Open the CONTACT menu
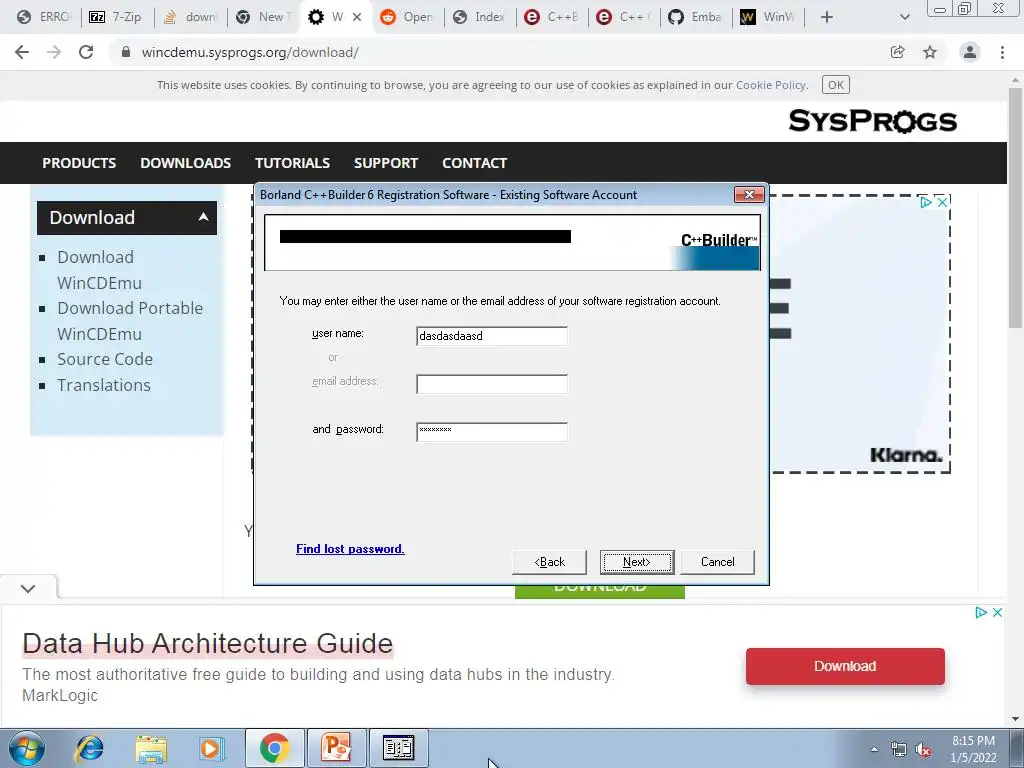 474,163
